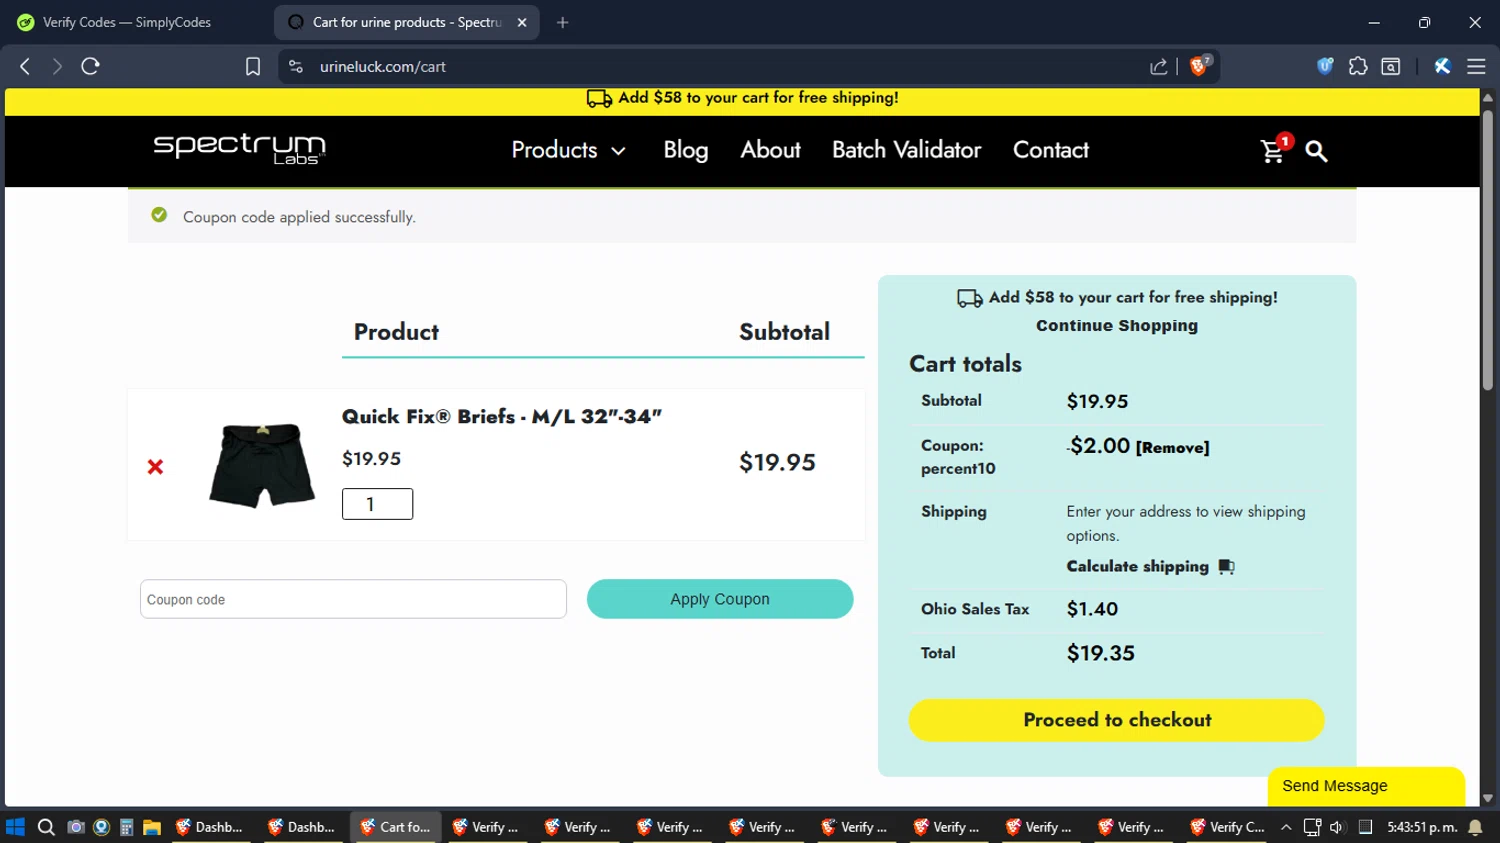The height and width of the screenshot is (843, 1500).
Task: Open the Quick Fix® Briefs product link
Action: [x=502, y=416]
